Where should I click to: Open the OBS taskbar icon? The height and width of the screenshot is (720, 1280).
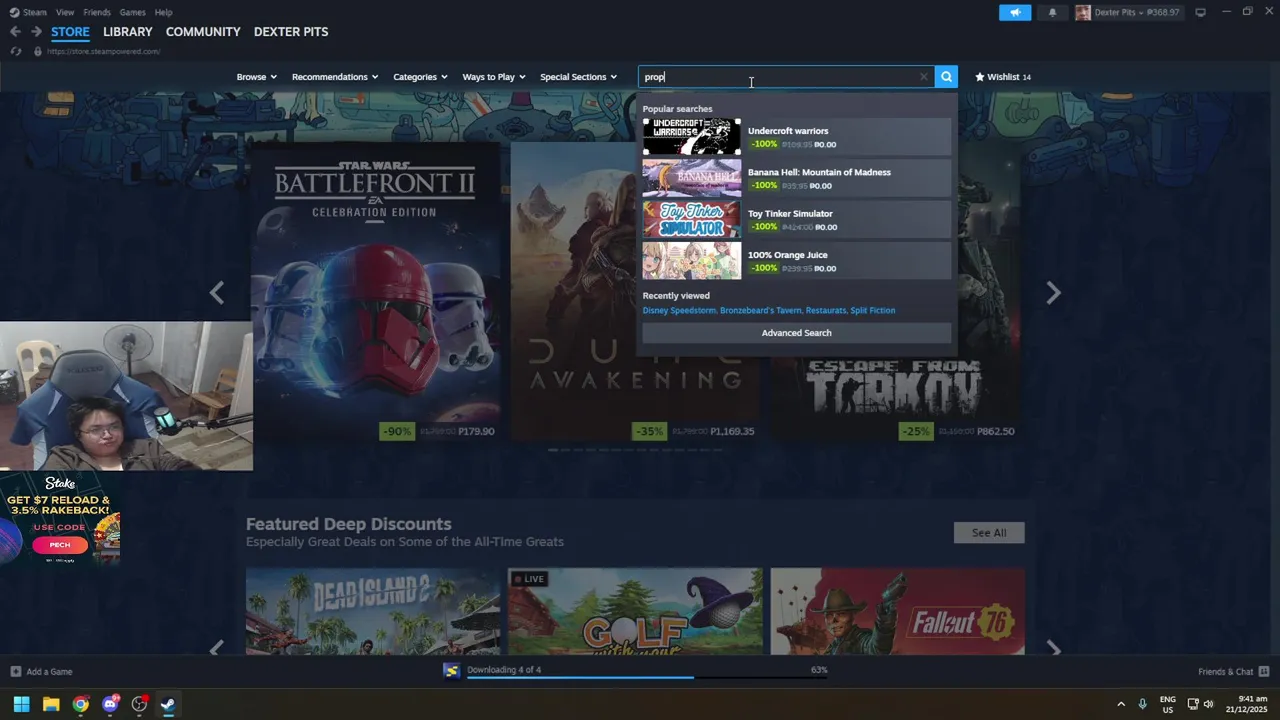tap(139, 704)
